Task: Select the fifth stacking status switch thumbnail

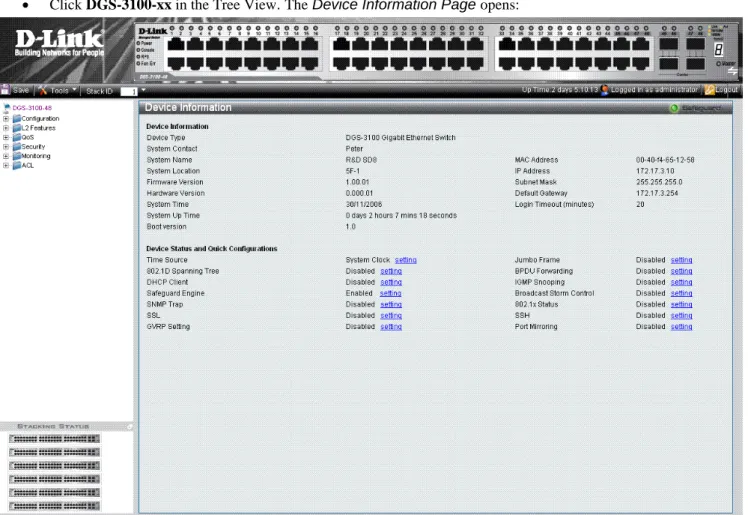Action: pyautogui.click(x=54, y=492)
